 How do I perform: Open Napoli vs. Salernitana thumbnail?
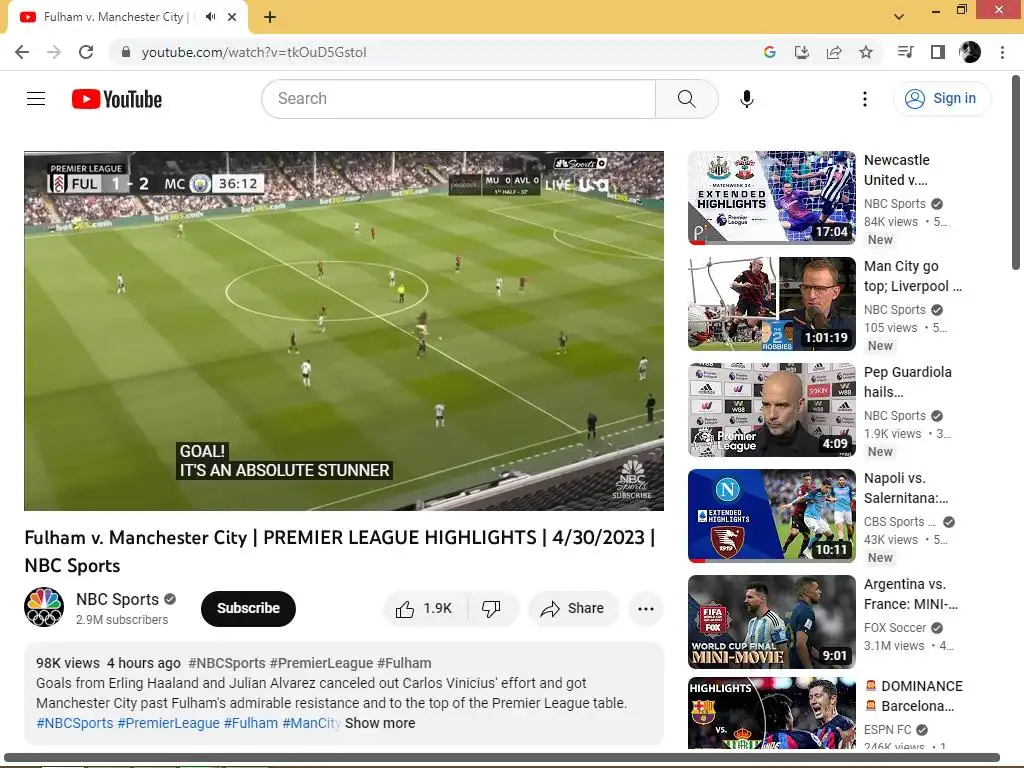[x=771, y=516]
